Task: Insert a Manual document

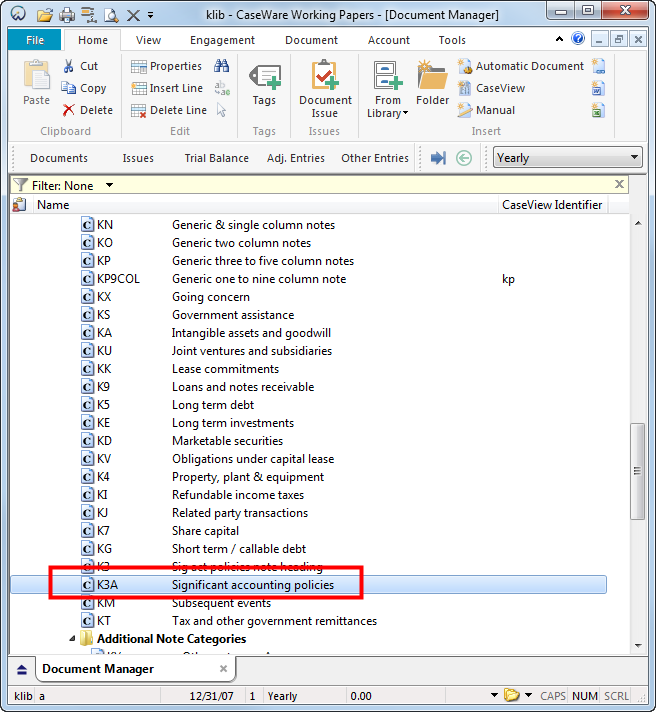Action: tap(486, 110)
